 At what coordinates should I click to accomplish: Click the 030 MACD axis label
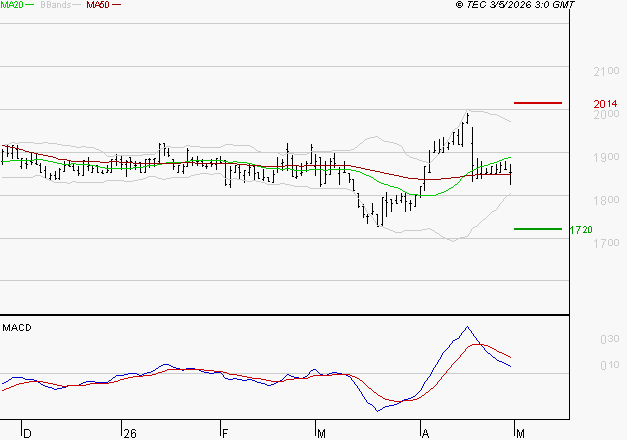point(609,339)
